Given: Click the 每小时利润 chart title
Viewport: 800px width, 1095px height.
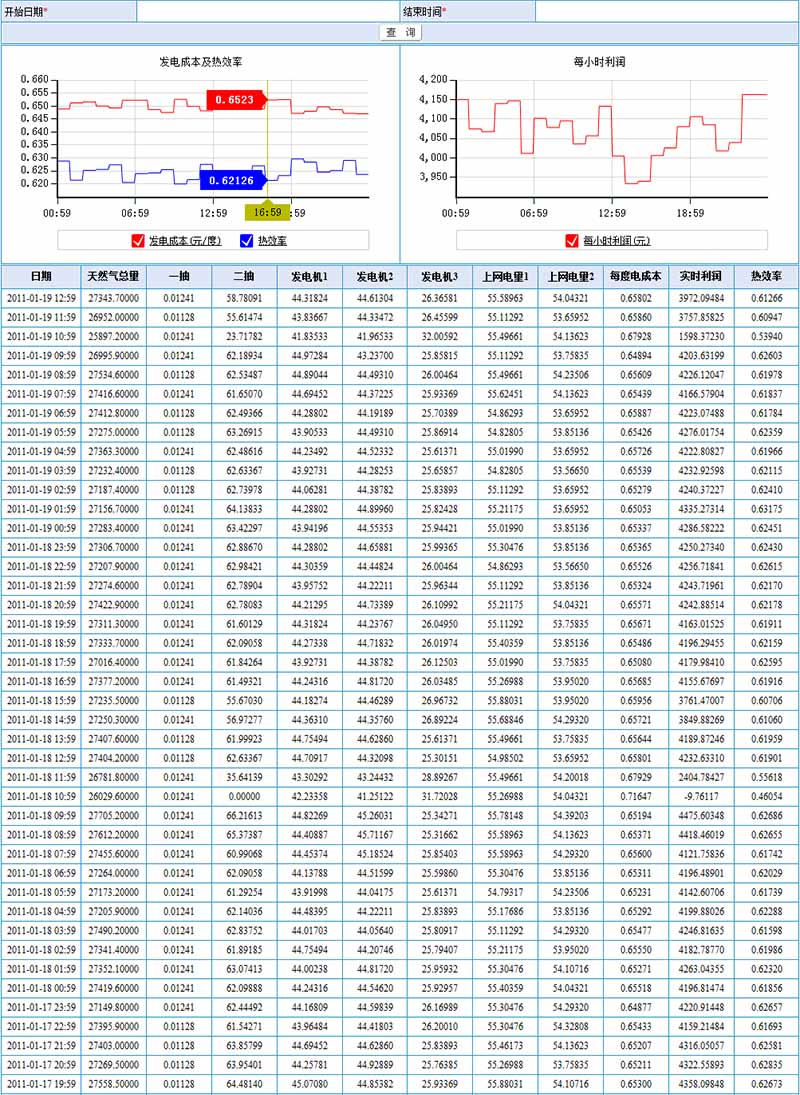Looking at the screenshot, I should 599,62.
